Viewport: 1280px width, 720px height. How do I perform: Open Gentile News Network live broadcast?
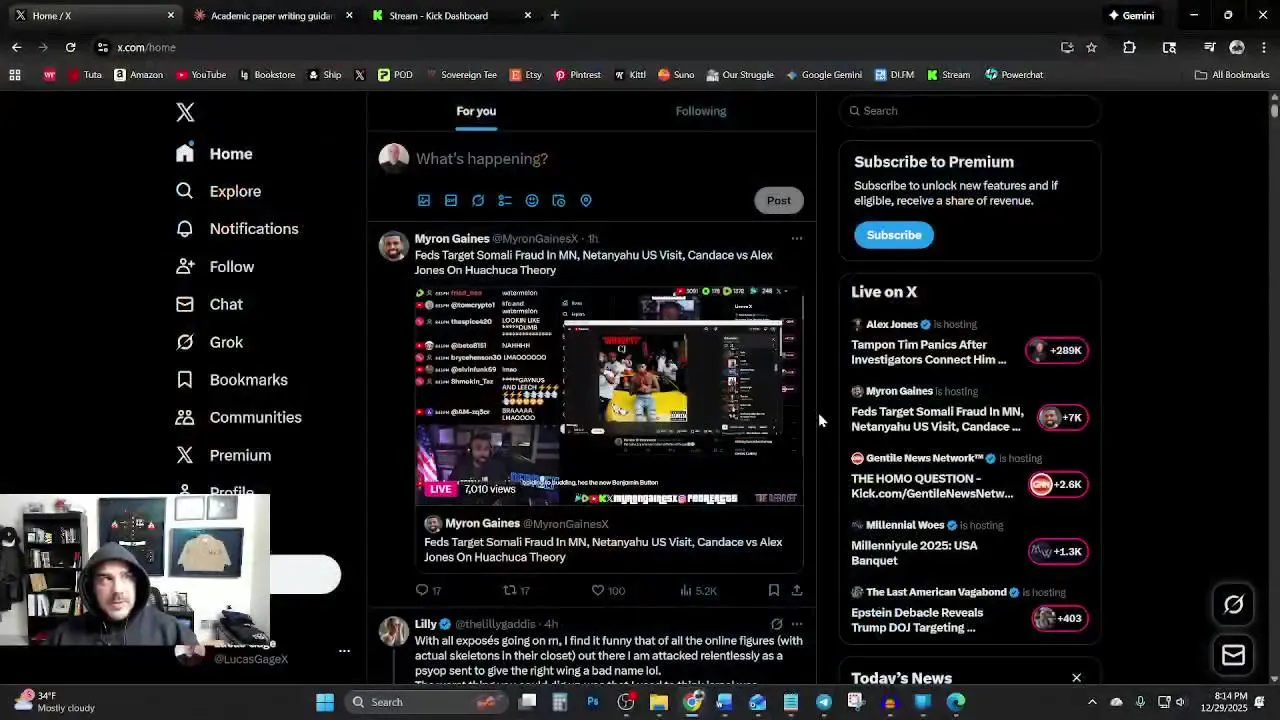(x=970, y=477)
